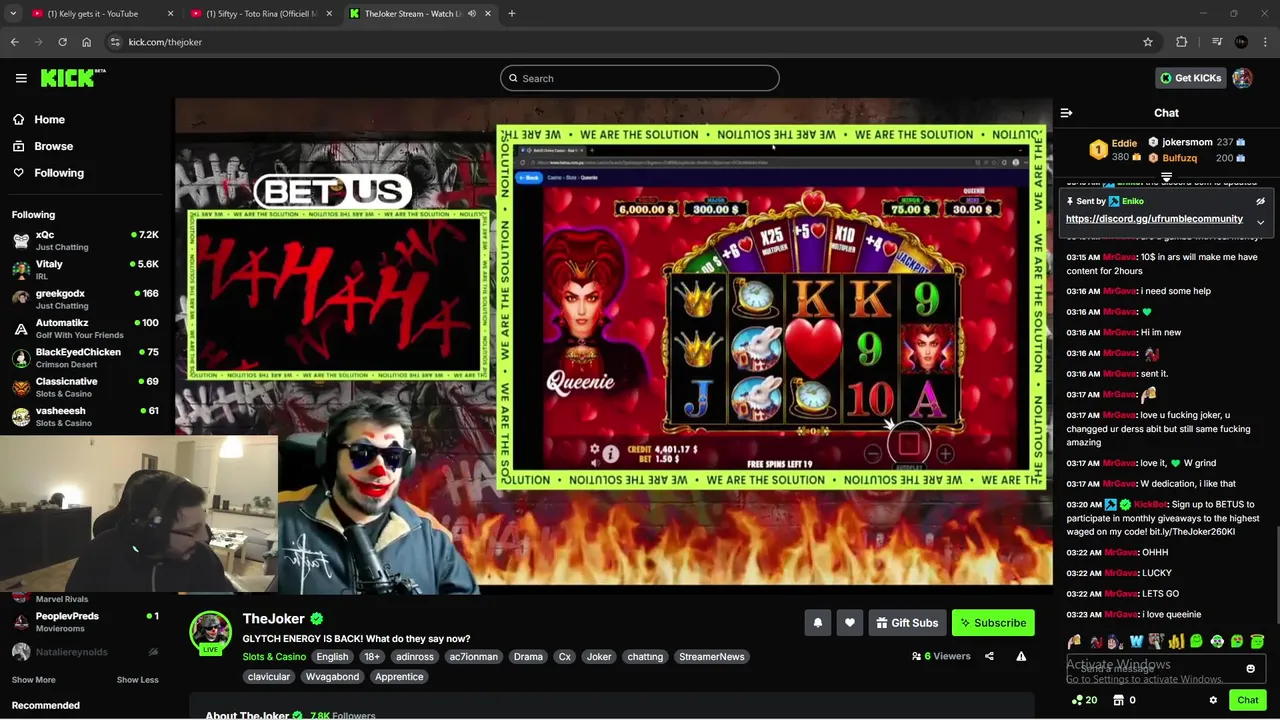Screen dimensions: 1280x720
Task: Expand the gift leaderboard handle
Action: click(x=1166, y=177)
